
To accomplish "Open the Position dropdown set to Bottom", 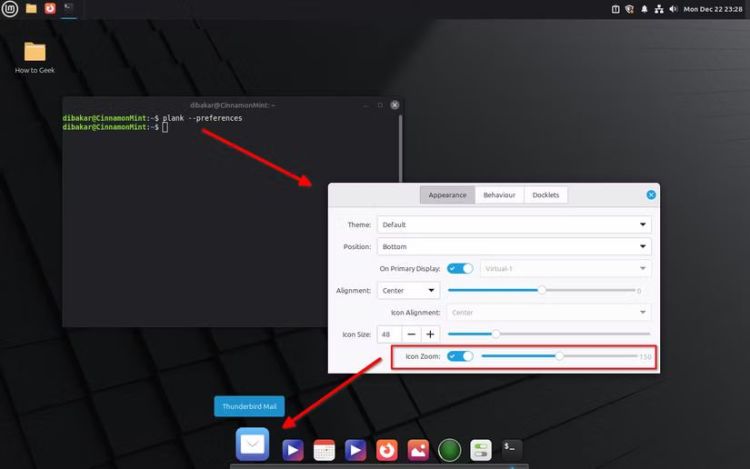I will [x=514, y=247].
